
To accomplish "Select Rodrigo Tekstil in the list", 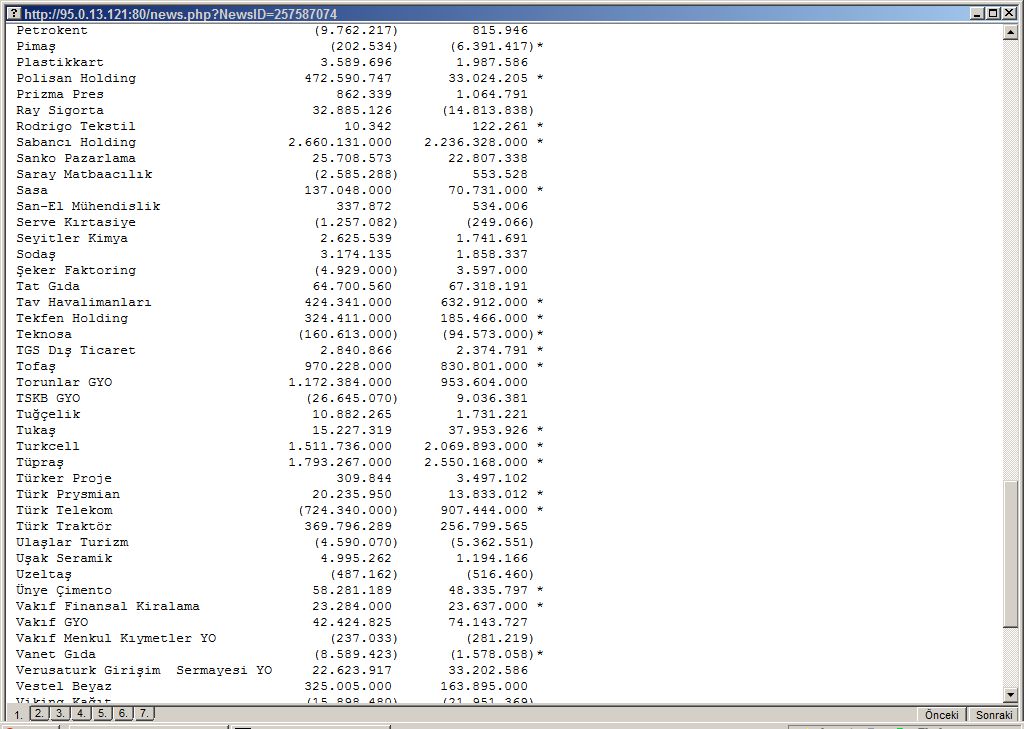I will click(76, 126).
